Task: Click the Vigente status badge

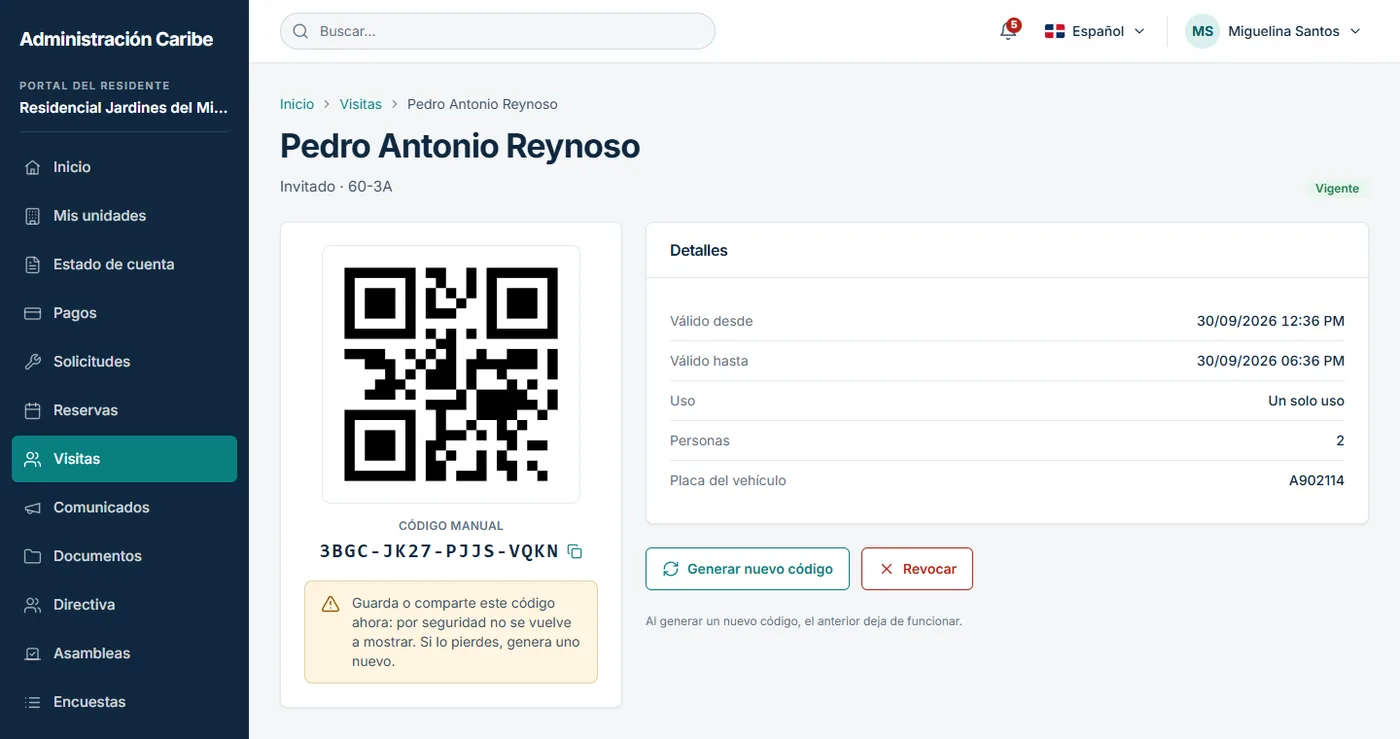Action: click(x=1337, y=188)
